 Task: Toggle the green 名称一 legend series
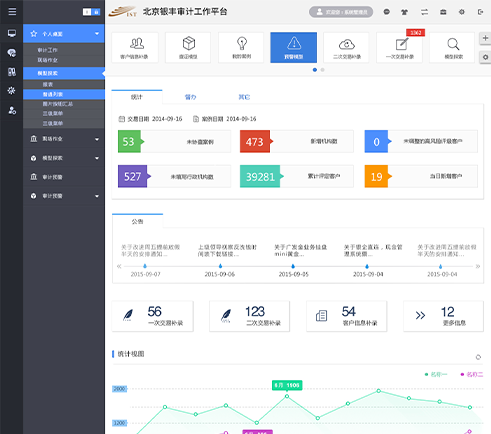(436, 374)
